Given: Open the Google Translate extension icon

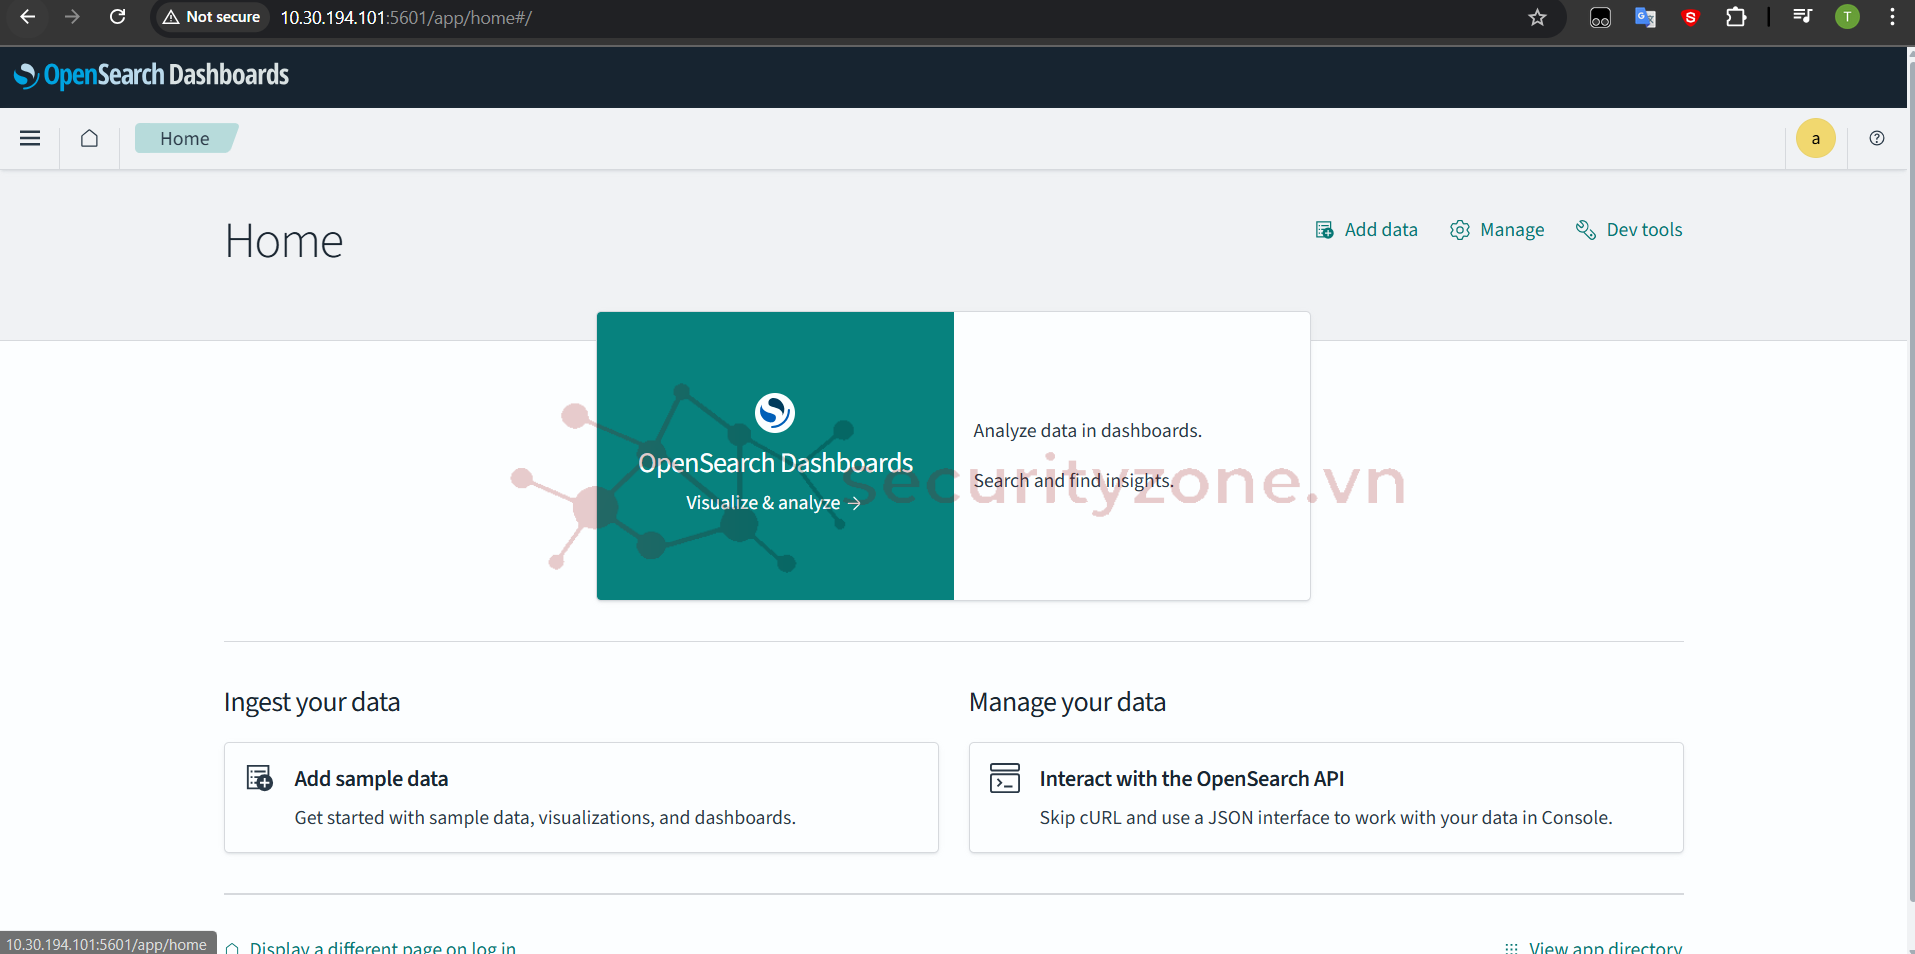Looking at the screenshot, I should coord(1645,17).
